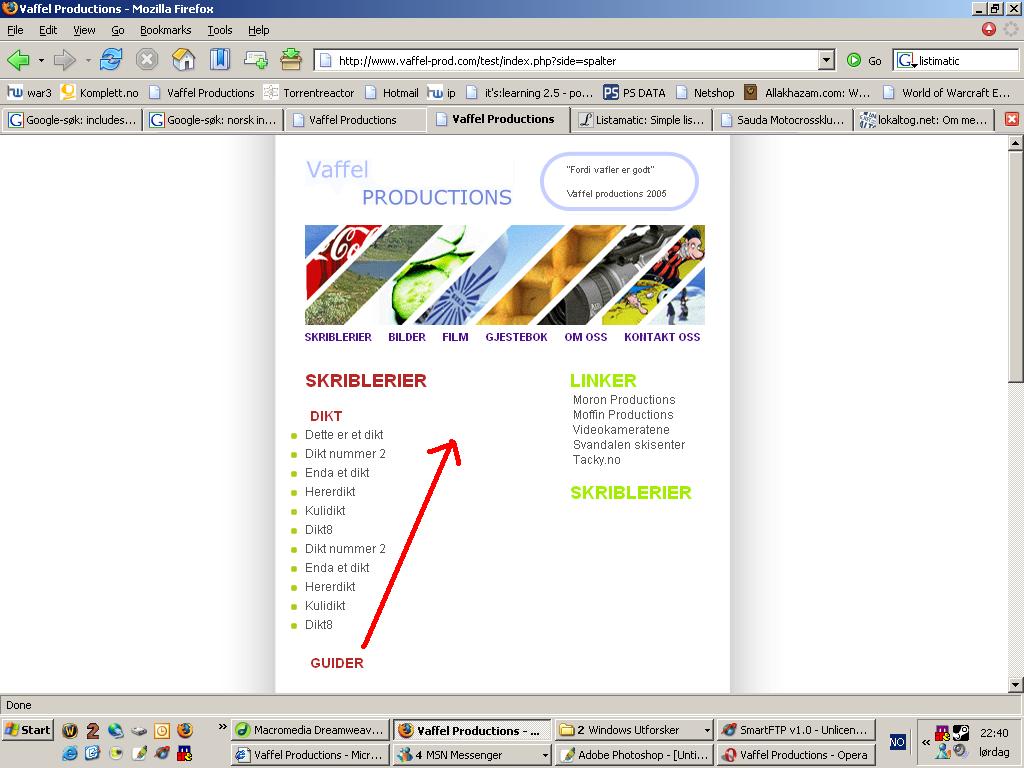Screen dimensions: 1024x768
Task: Open the Tacky.no link
Action: coord(596,460)
